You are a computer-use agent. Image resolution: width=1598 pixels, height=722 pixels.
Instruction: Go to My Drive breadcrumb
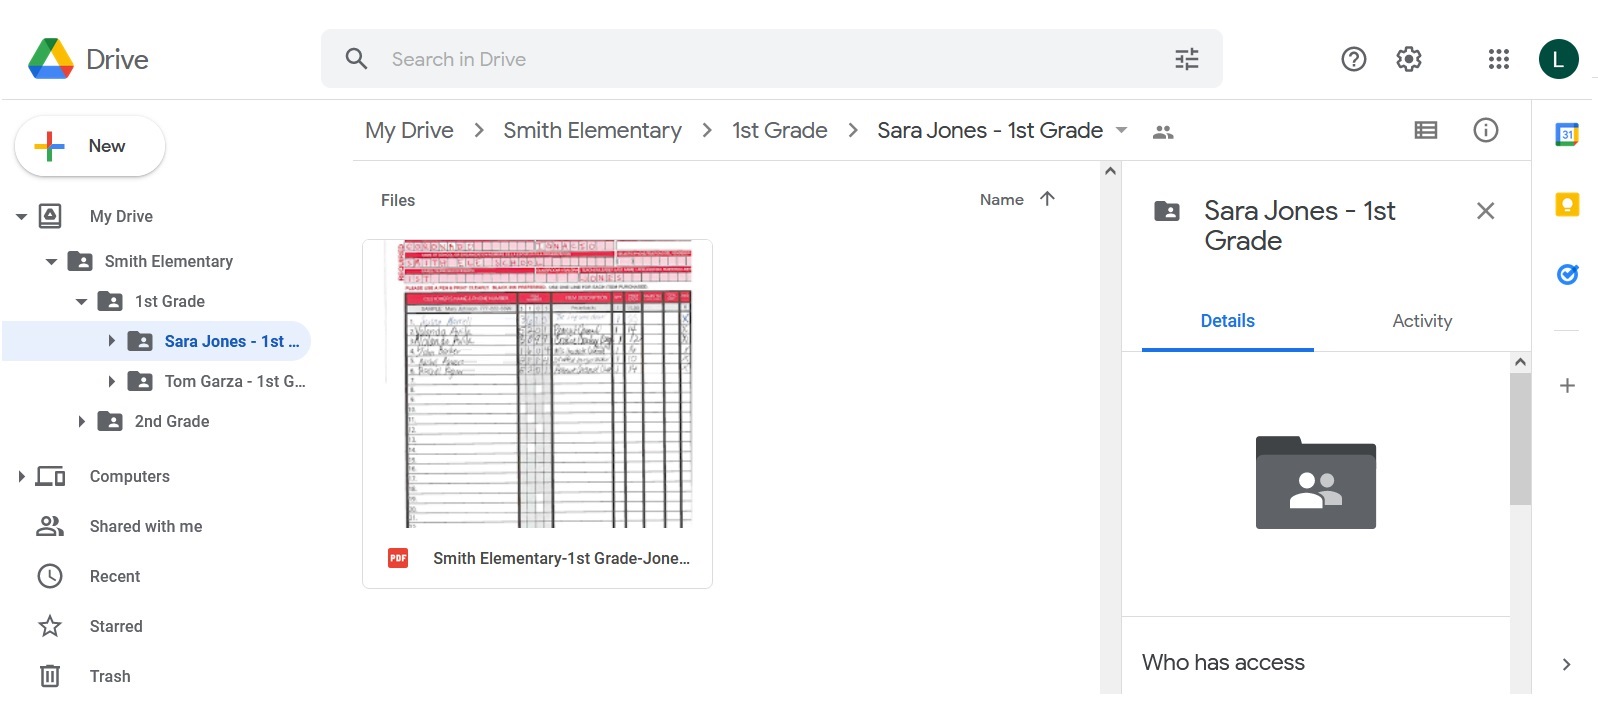pyautogui.click(x=409, y=131)
